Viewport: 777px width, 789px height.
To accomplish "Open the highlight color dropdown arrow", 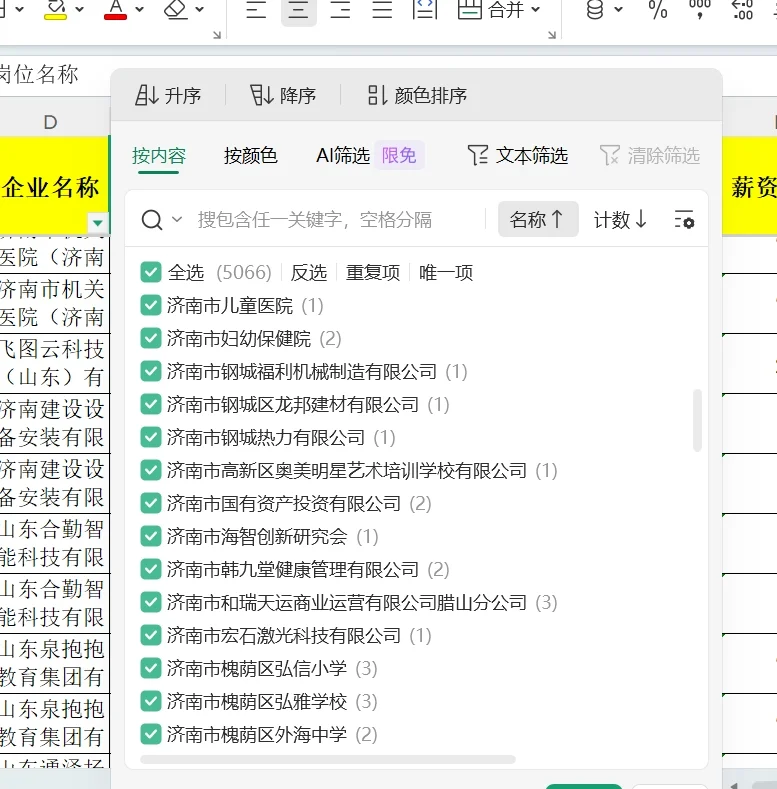I will [80, 9].
